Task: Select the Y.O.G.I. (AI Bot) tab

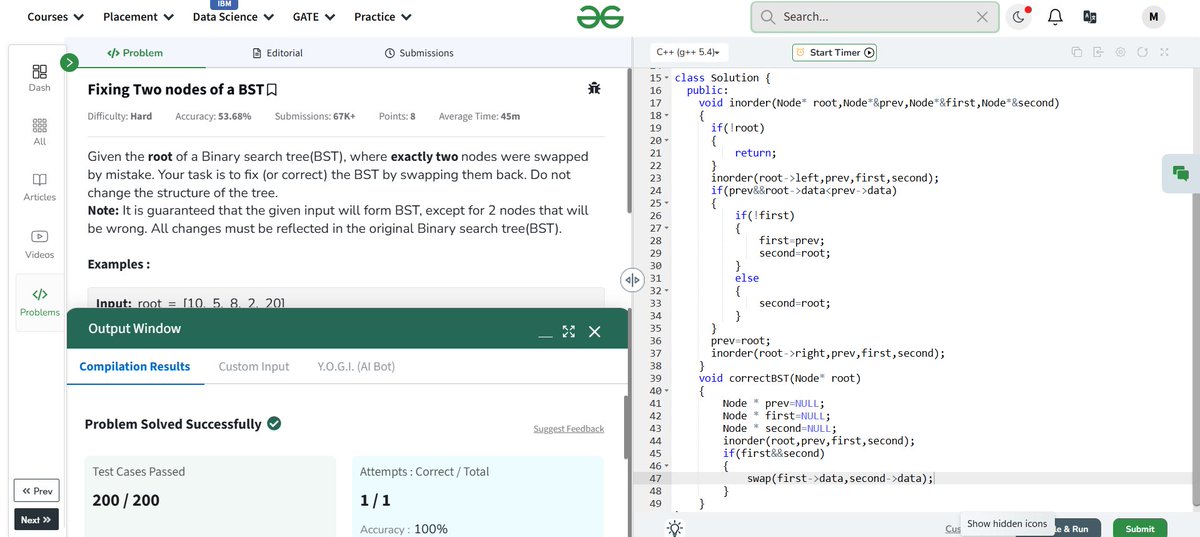Action: tap(356, 367)
